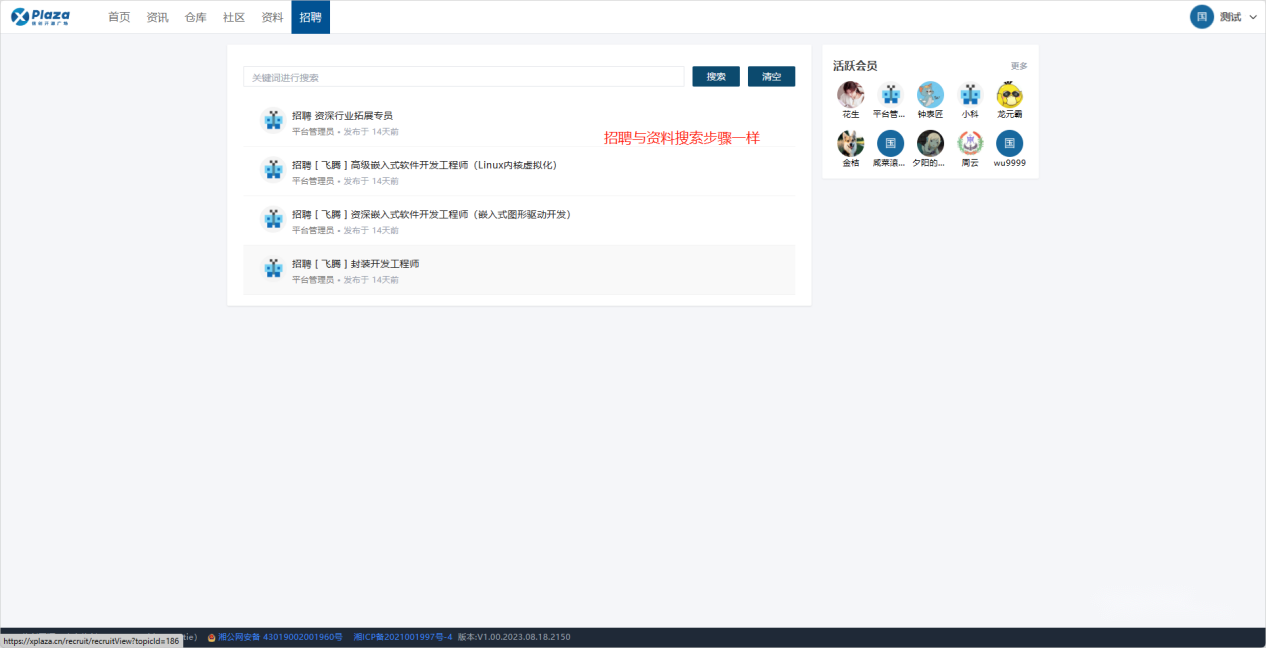Open 夕阳的... member avatar
Viewport: 1266px width, 648px height.
(x=930, y=143)
